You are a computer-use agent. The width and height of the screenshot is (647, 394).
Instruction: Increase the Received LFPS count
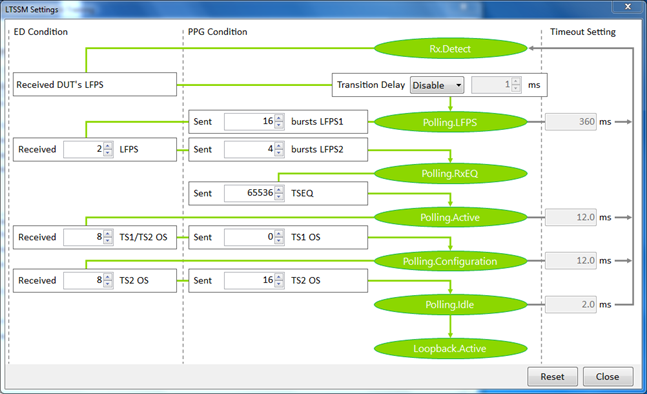click(108, 146)
